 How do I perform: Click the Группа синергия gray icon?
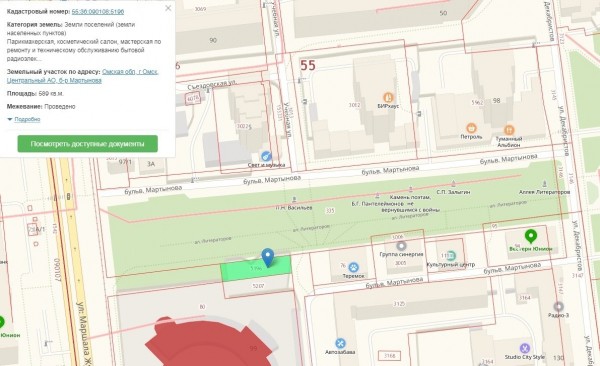pos(401,246)
